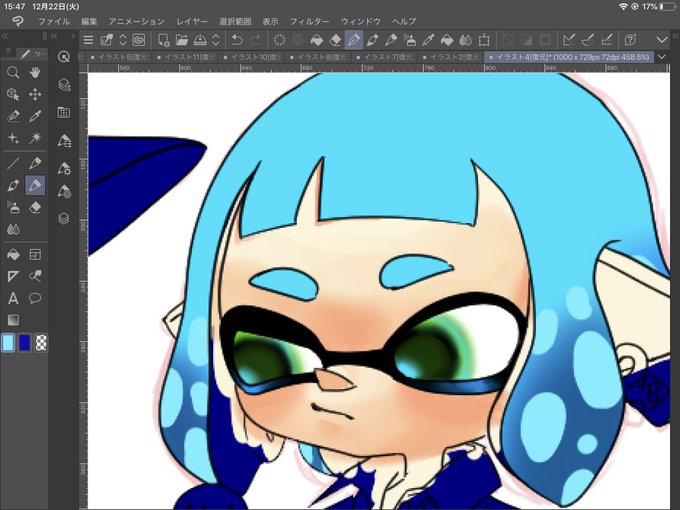This screenshot has width=680, height=510.
Task: Select the straight Line figure tool
Action: 13,163
